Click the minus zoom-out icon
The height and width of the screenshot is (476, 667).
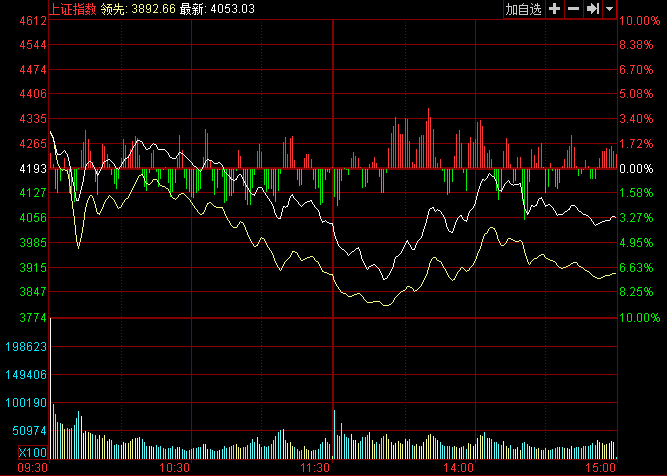pyautogui.click(x=573, y=9)
